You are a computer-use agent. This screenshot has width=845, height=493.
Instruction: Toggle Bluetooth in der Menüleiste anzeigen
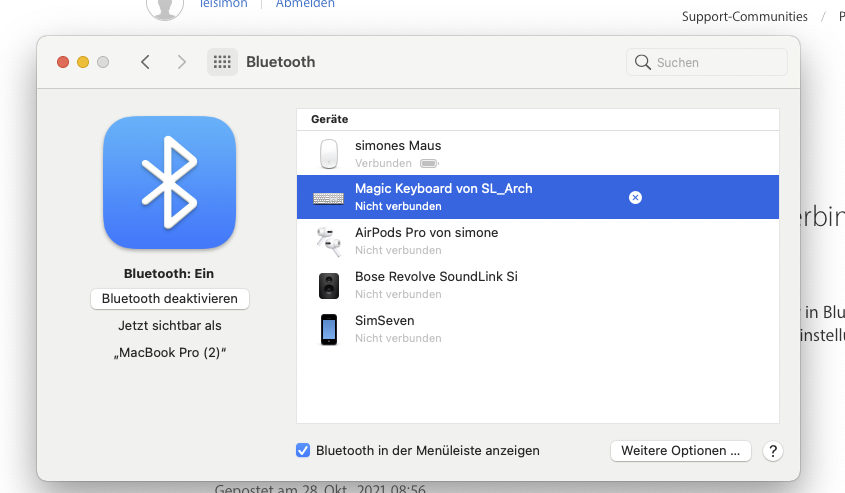303,450
